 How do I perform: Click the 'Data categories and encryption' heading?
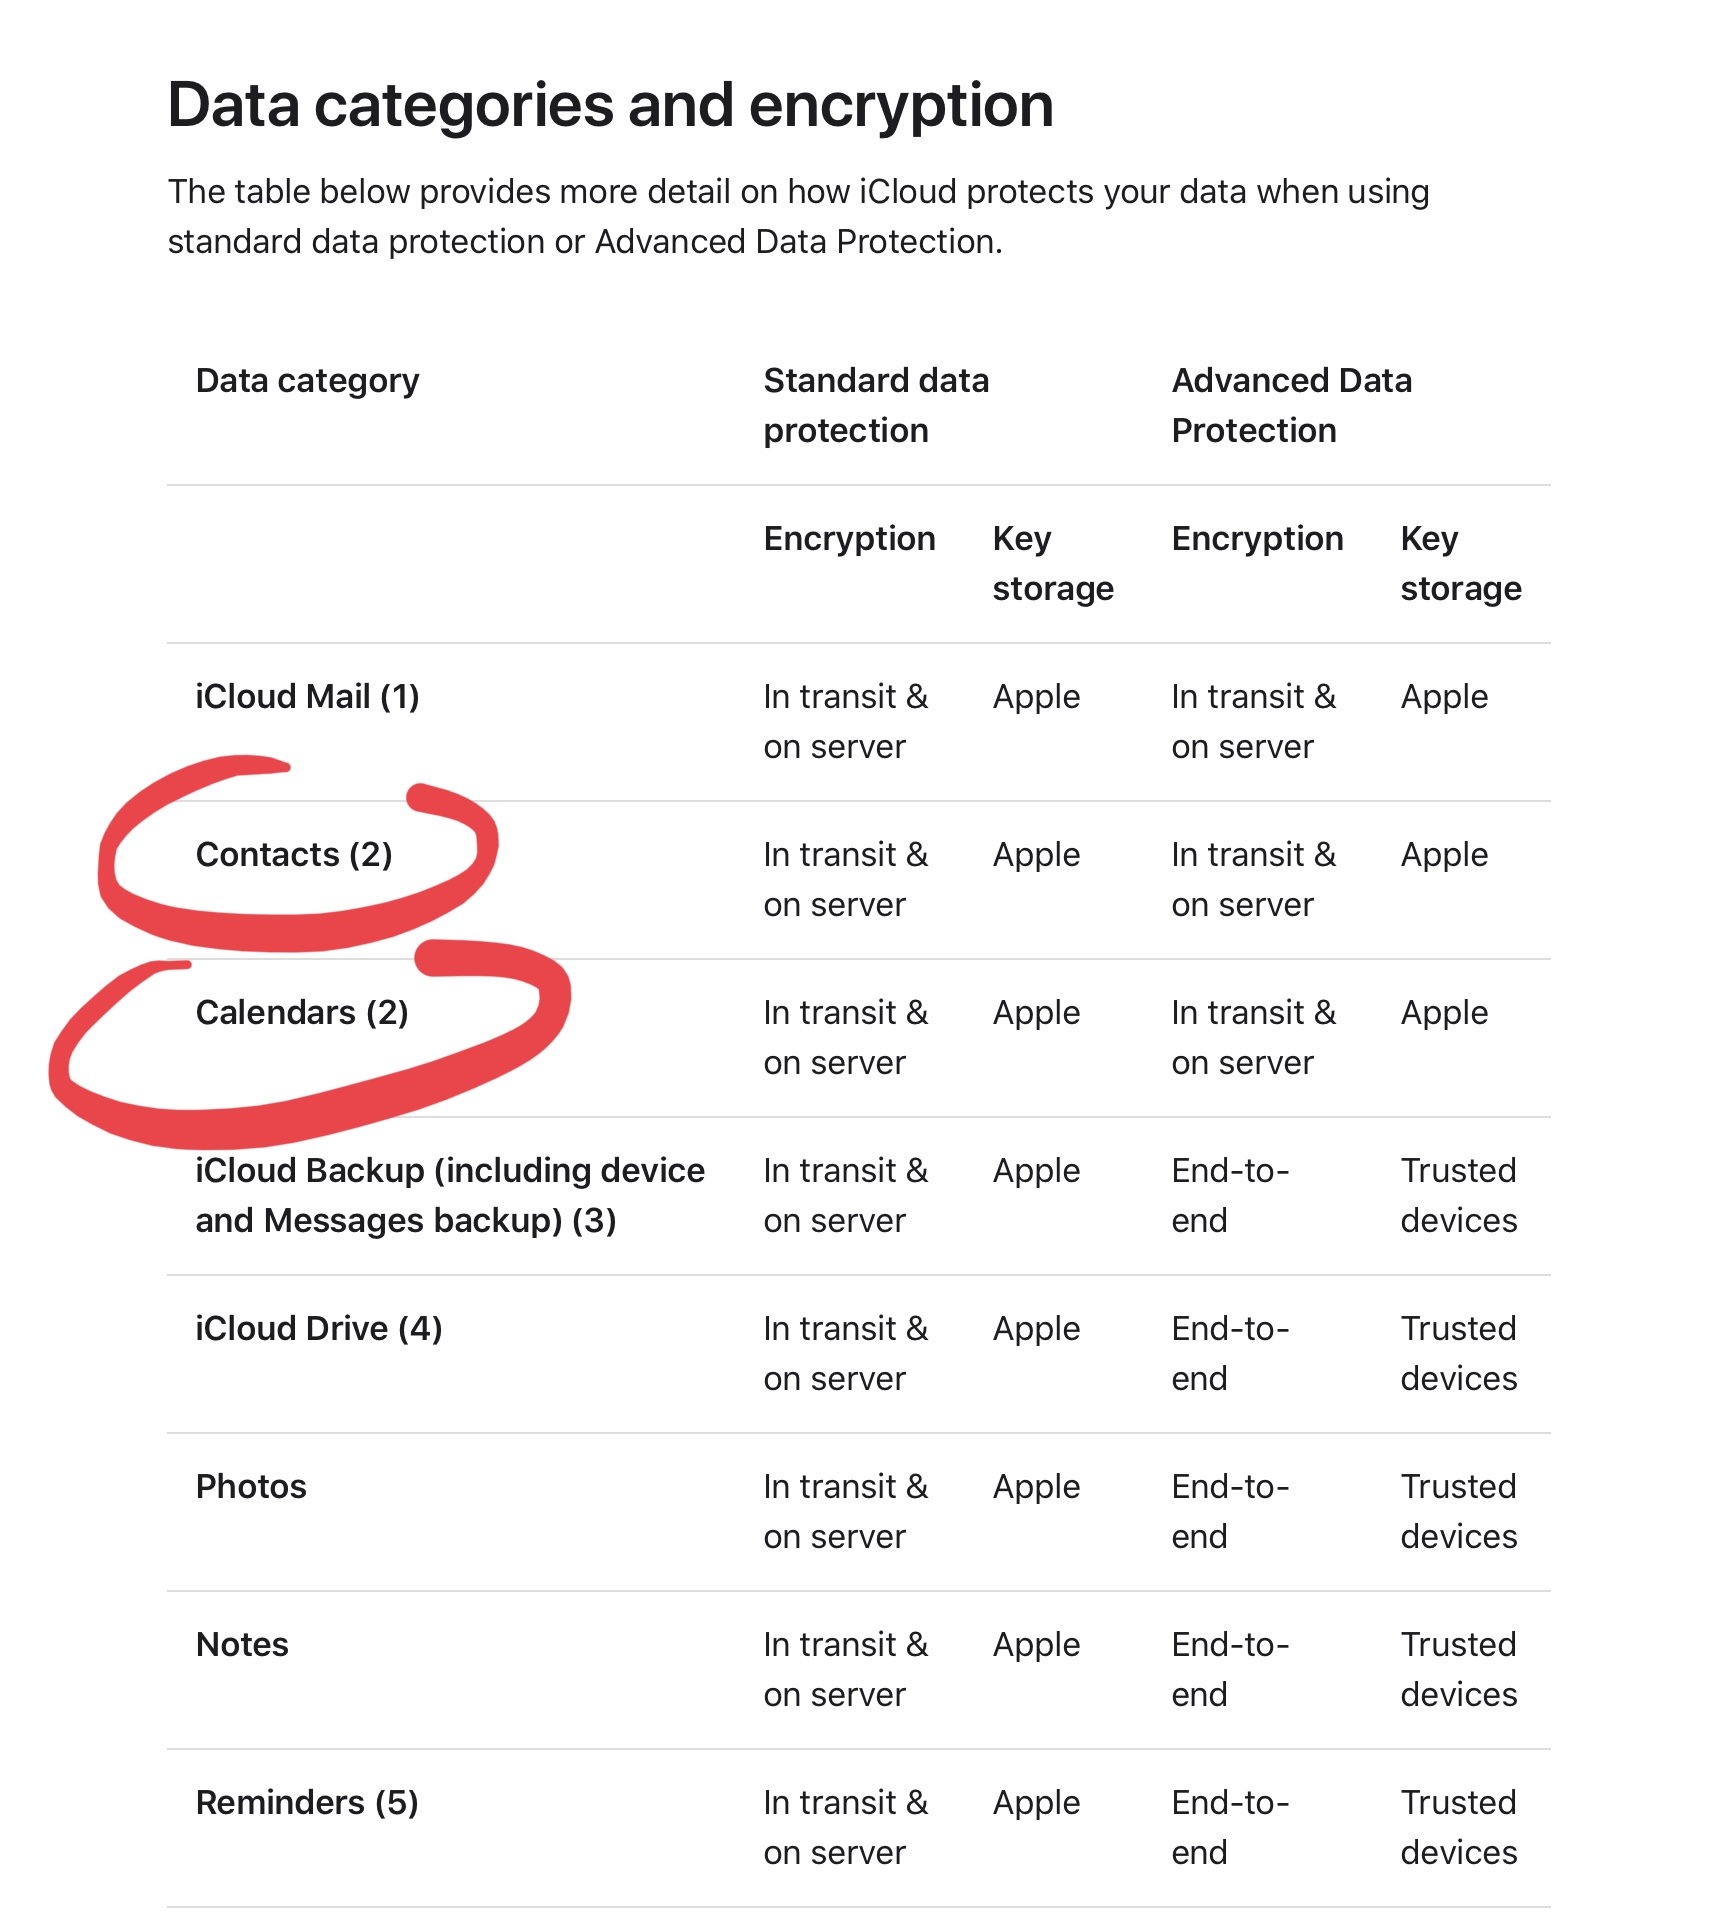610,105
